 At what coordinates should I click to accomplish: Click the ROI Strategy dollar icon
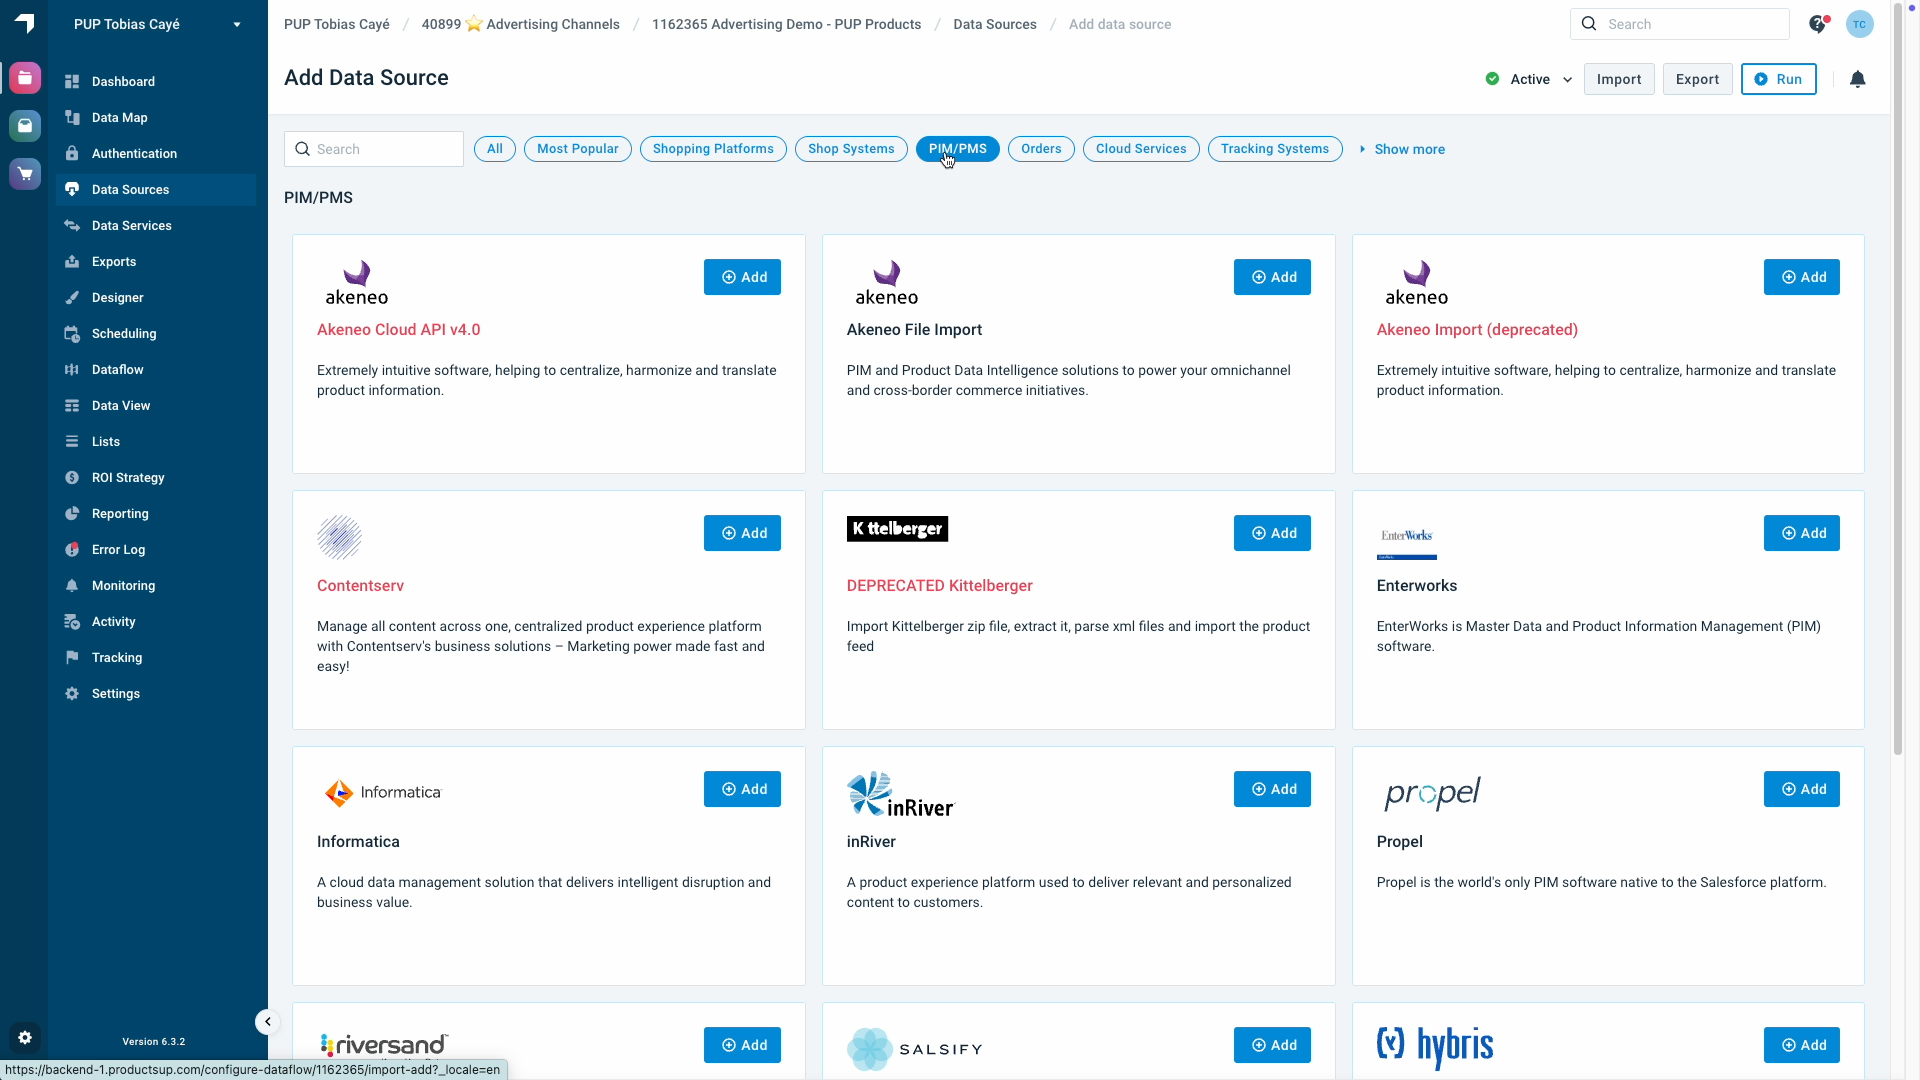pyautogui.click(x=72, y=477)
